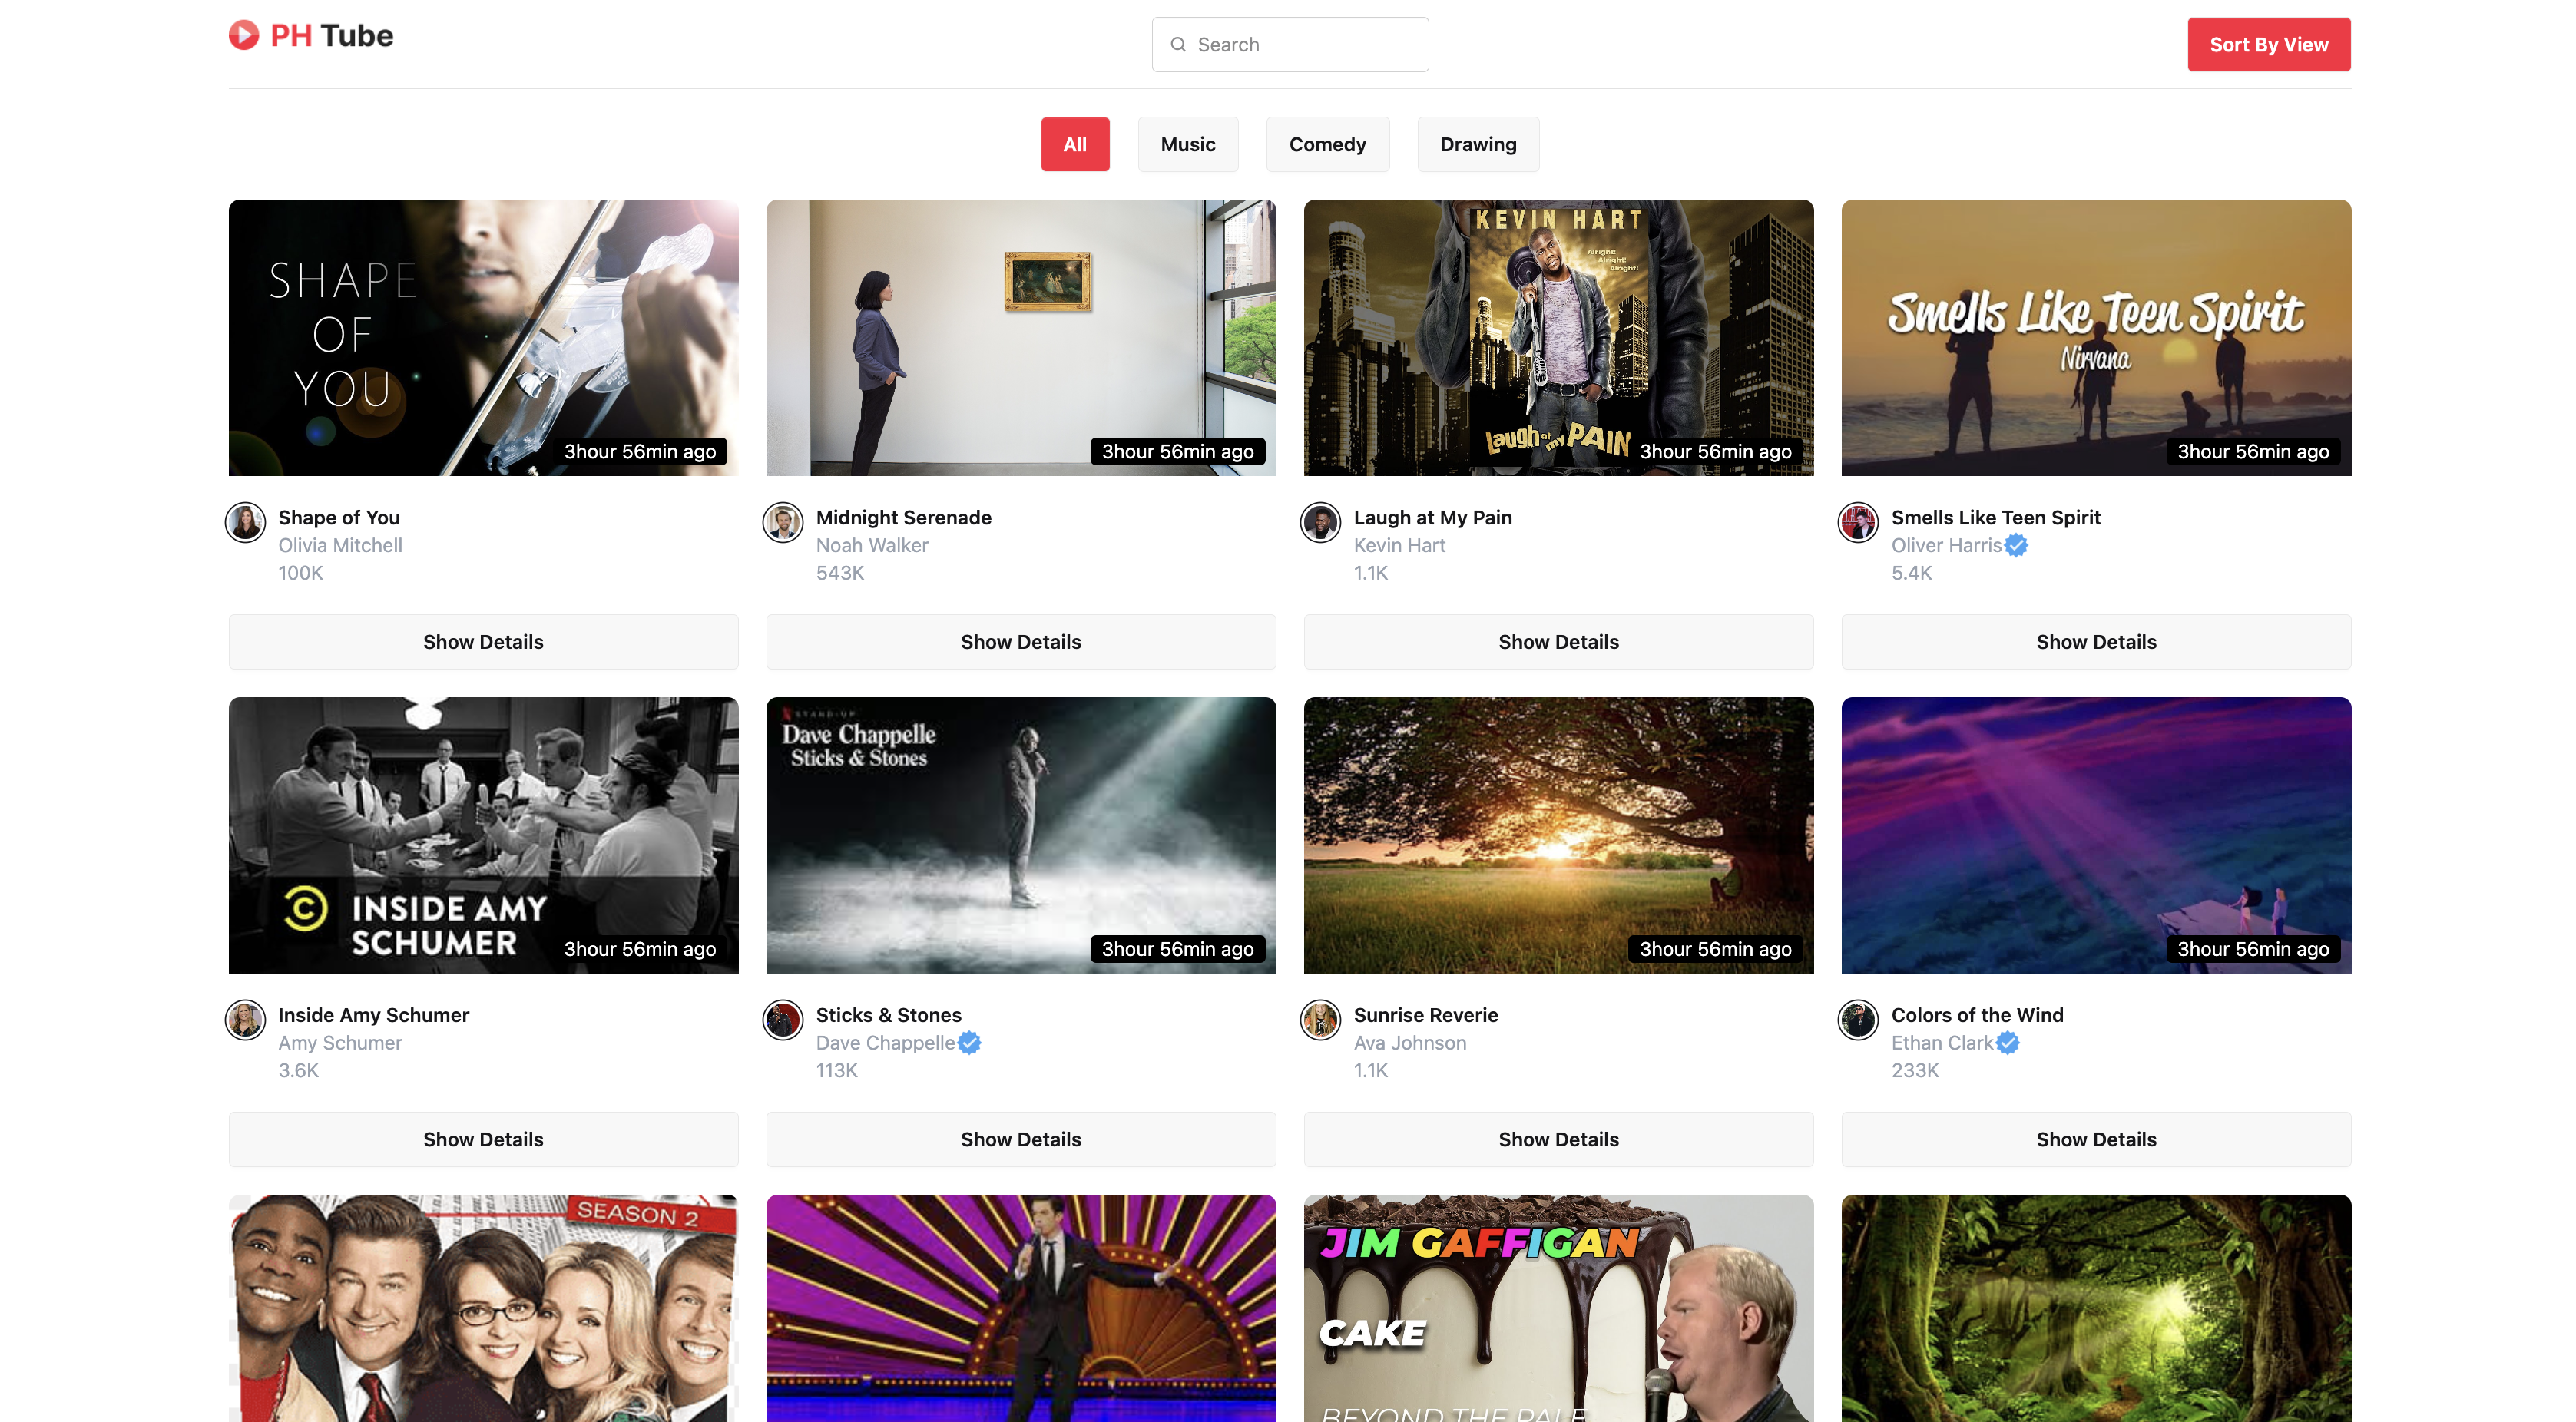Click the 543K view count
This screenshot has width=2576, height=1422.
coord(840,573)
